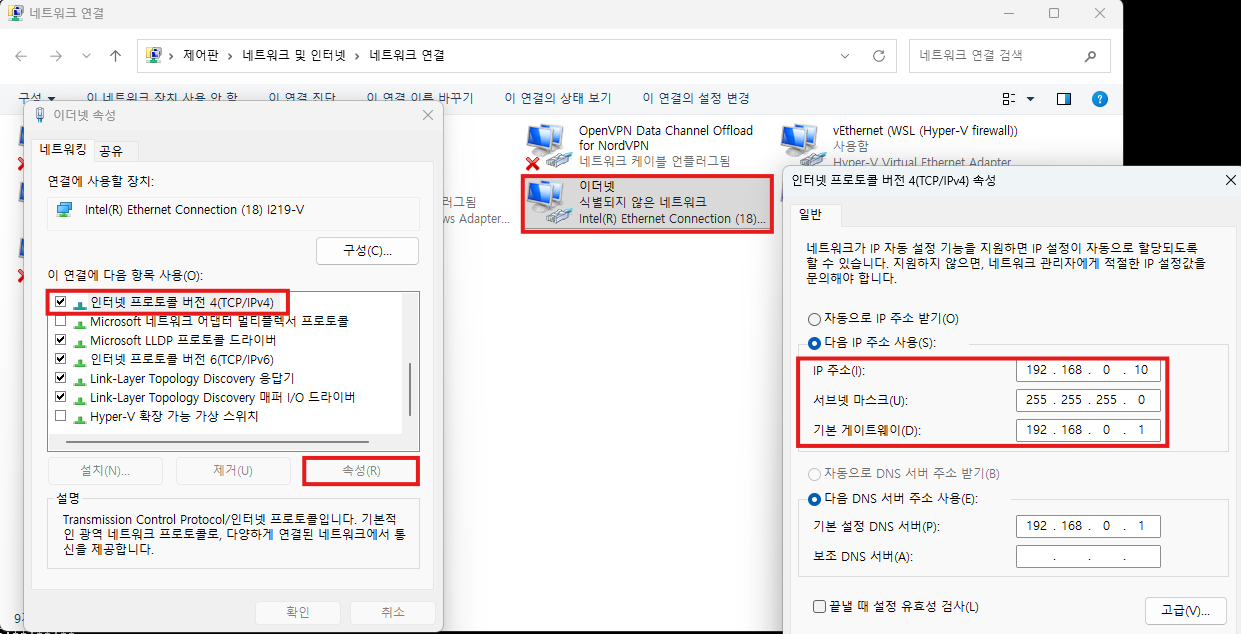Expand the address bar history dropdown
Screen dimensions: 1241x634
coord(845,56)
